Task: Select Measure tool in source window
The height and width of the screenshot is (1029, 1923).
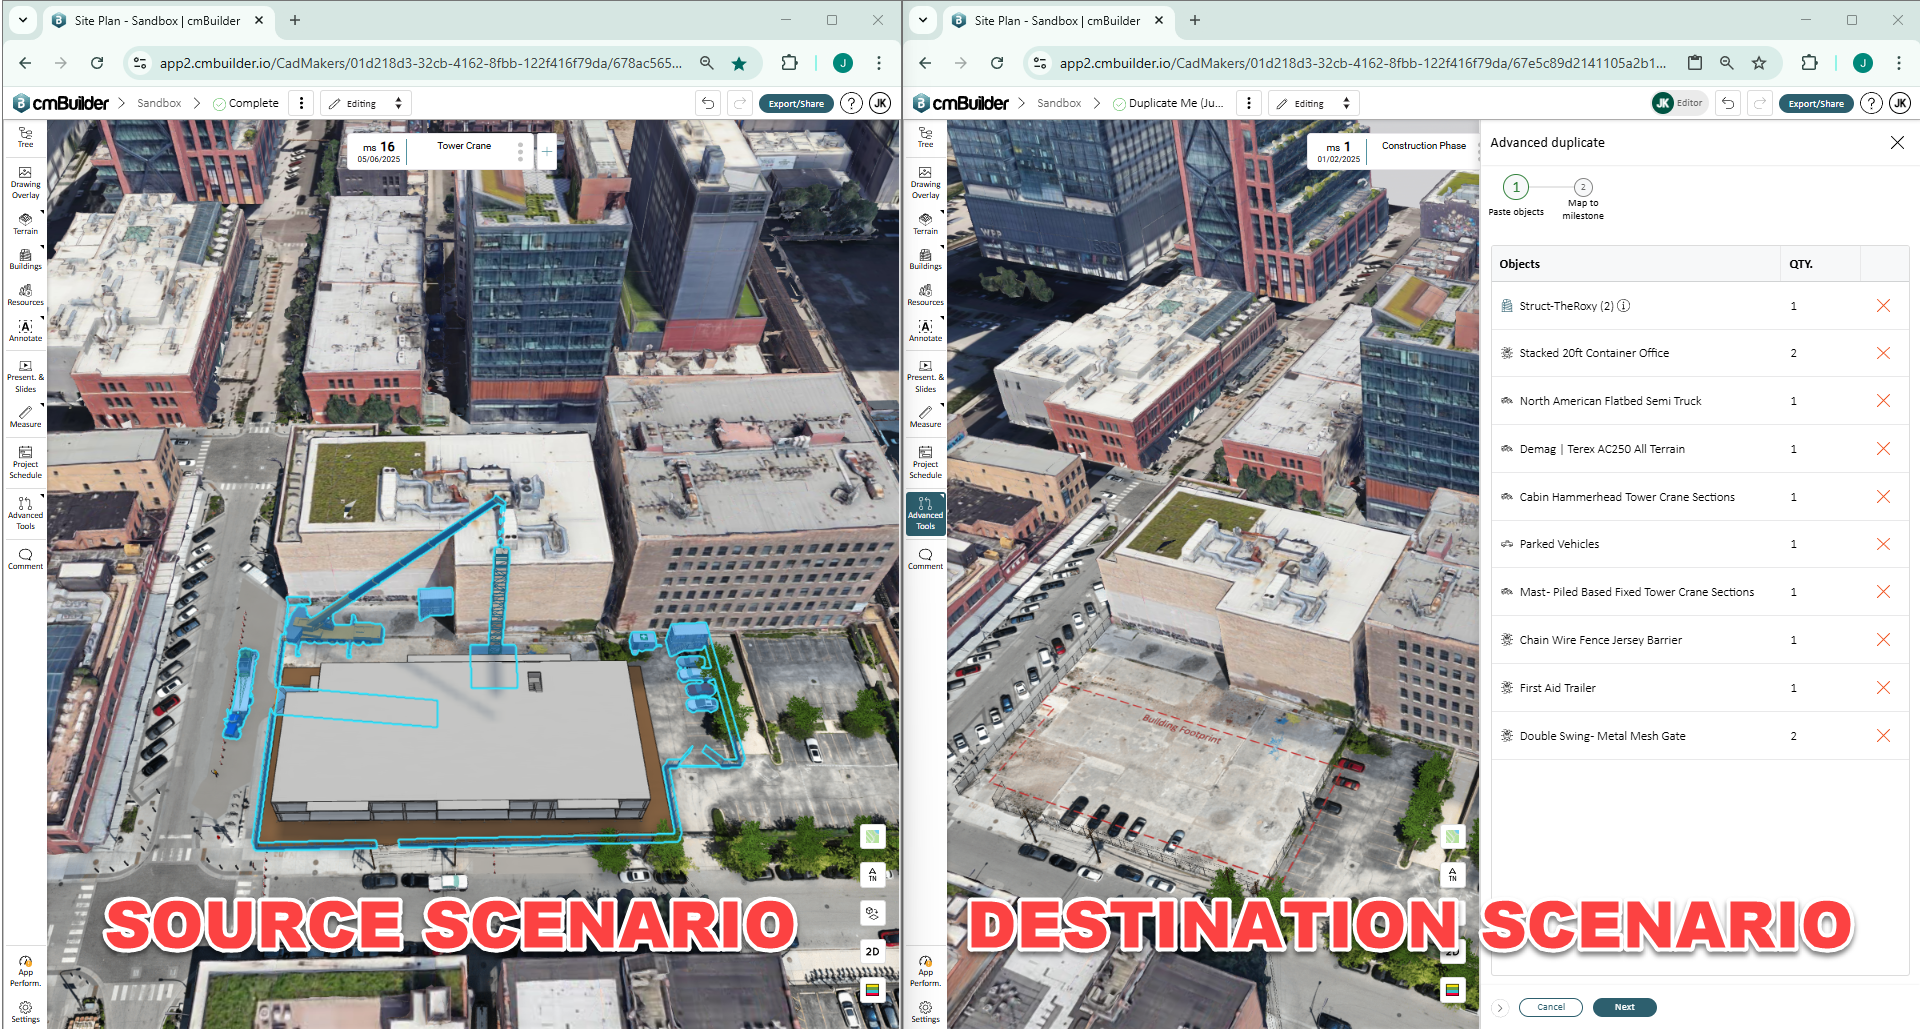Action: (x=25, y=417)
